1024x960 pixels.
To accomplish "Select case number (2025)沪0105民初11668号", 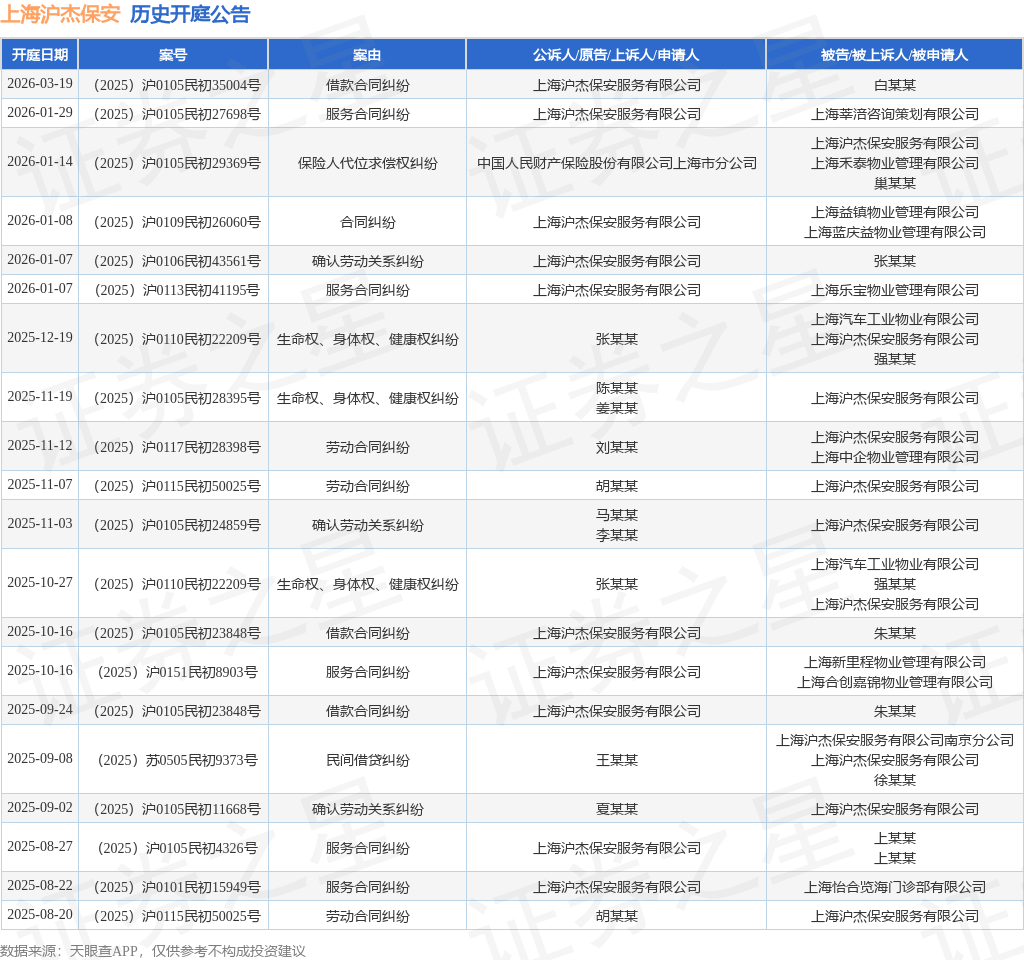I will (177, 809).
